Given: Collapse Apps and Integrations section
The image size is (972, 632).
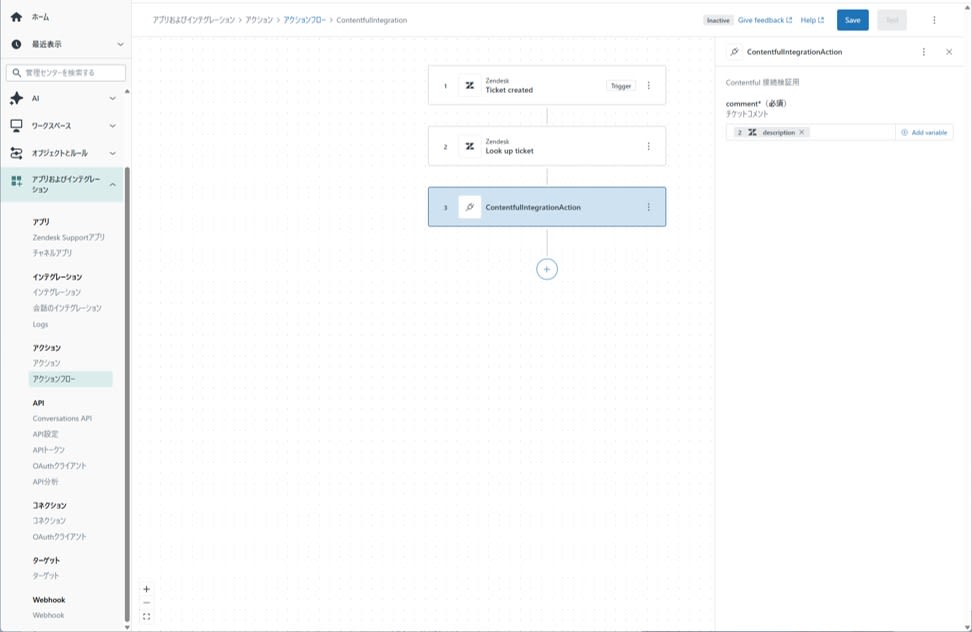Looking at the screenshot, I should coord(113,184).
